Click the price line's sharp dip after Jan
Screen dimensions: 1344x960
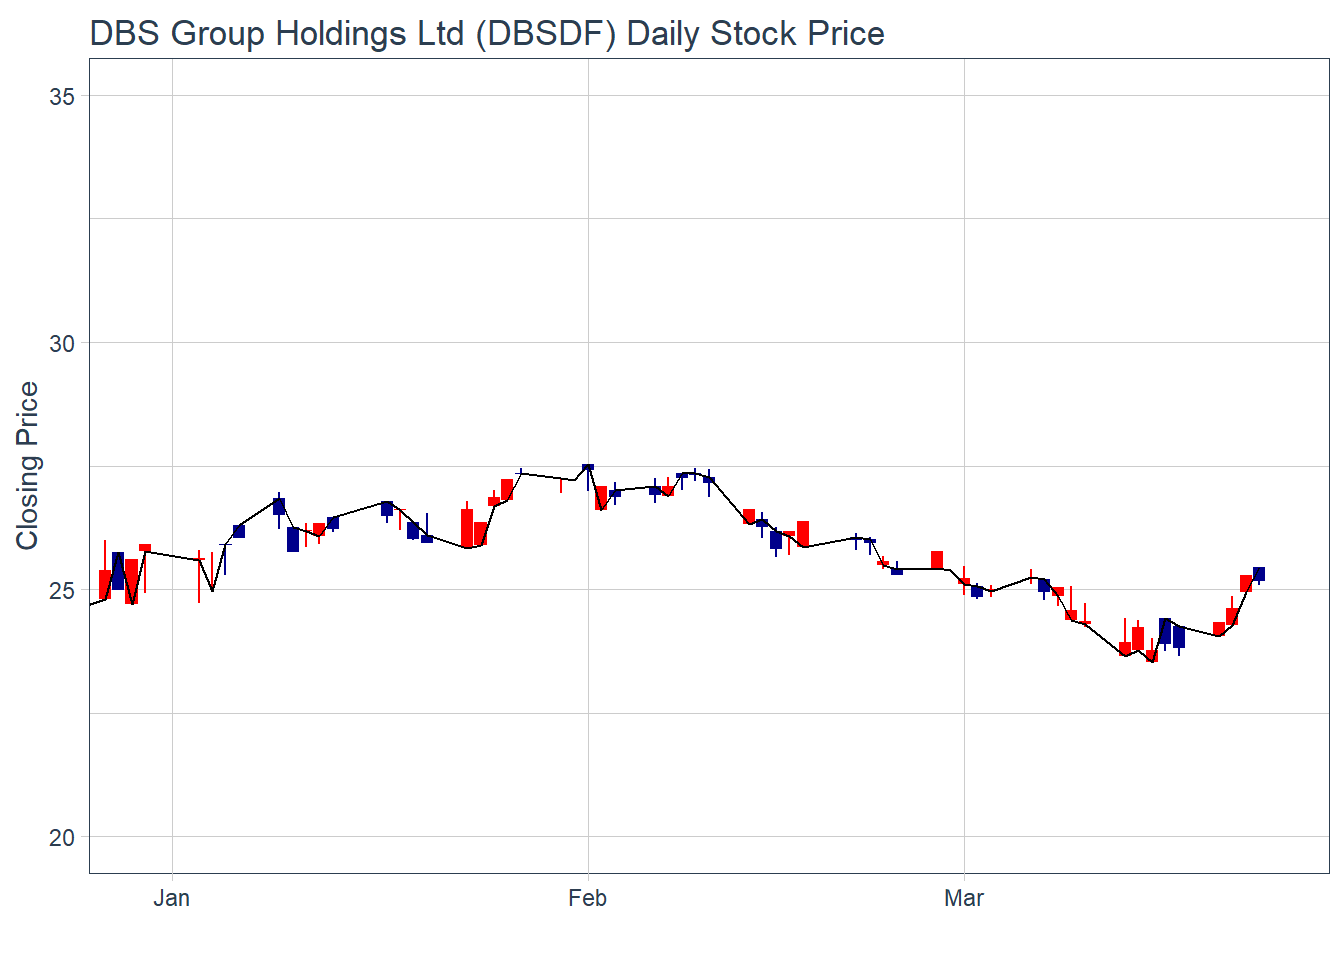[212, 590]
